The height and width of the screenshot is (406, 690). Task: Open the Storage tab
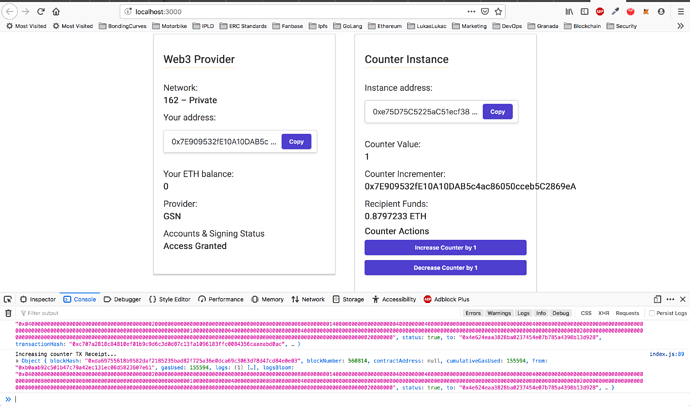point(348,299)
